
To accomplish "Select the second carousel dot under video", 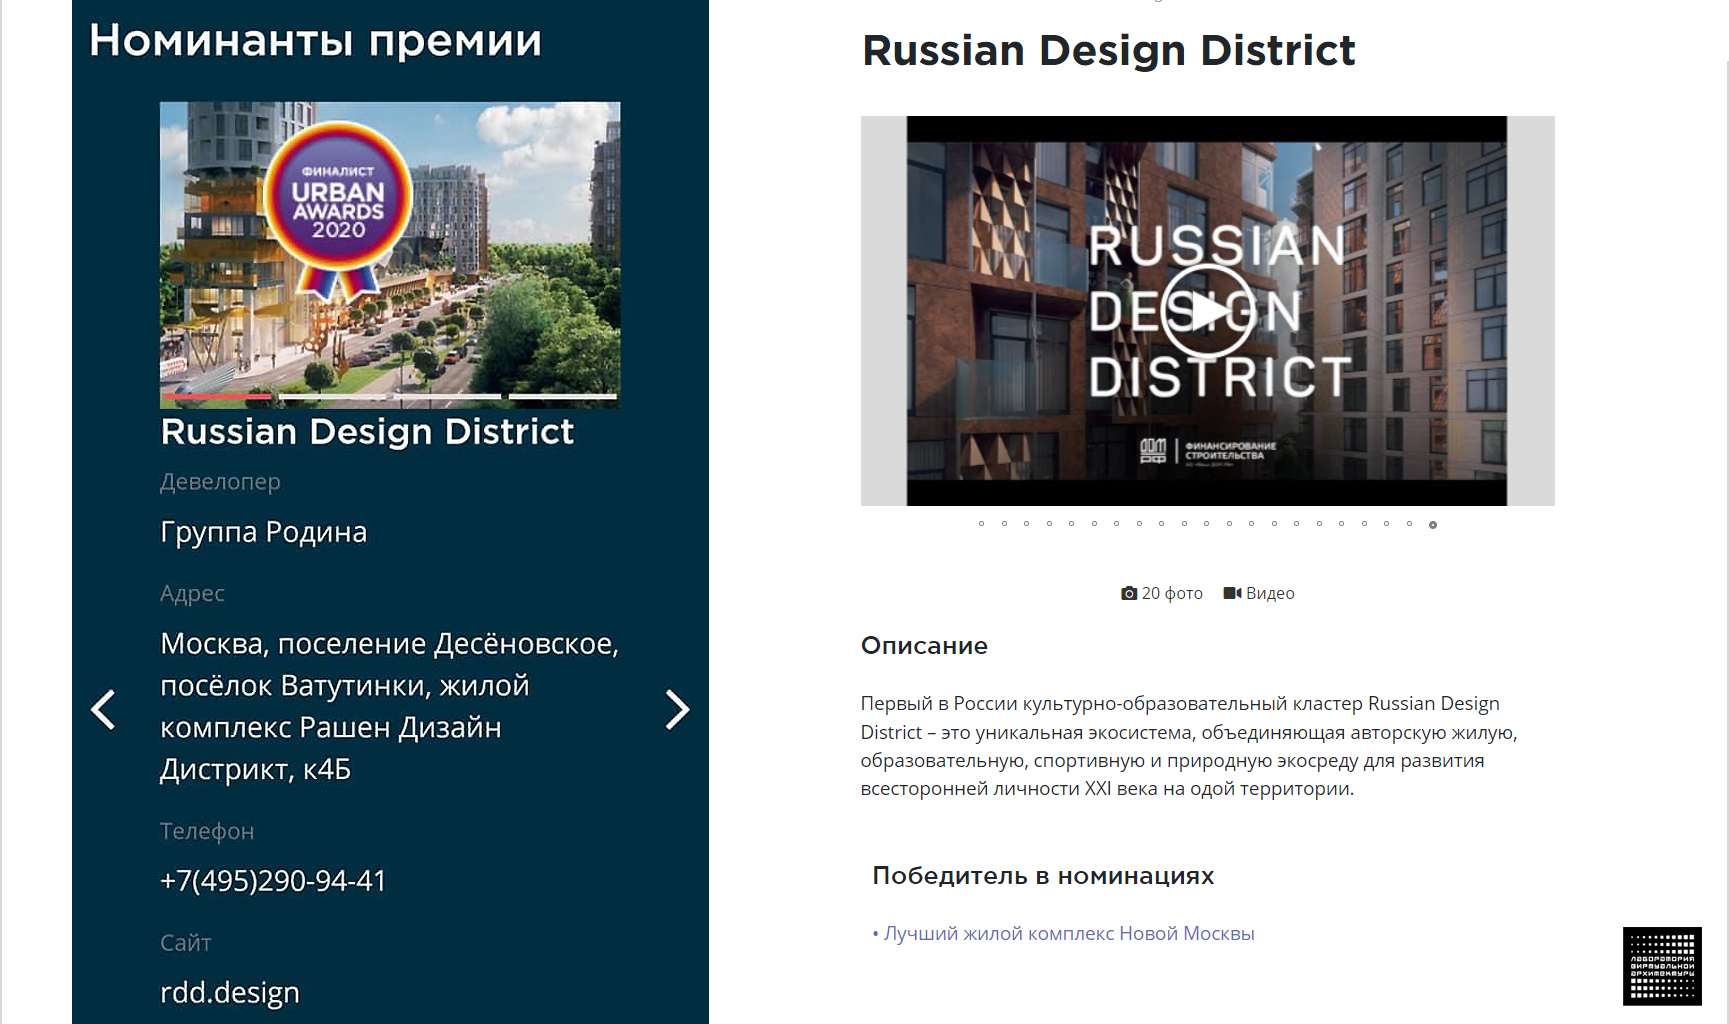I will click(x=1004, y=523).
